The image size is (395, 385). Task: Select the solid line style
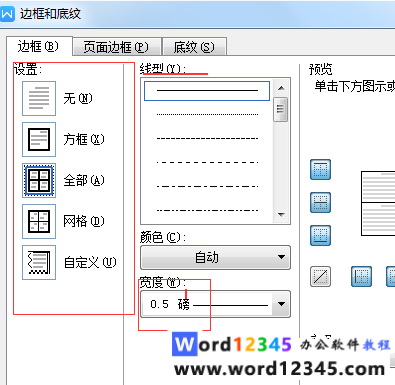coord(207,91)
